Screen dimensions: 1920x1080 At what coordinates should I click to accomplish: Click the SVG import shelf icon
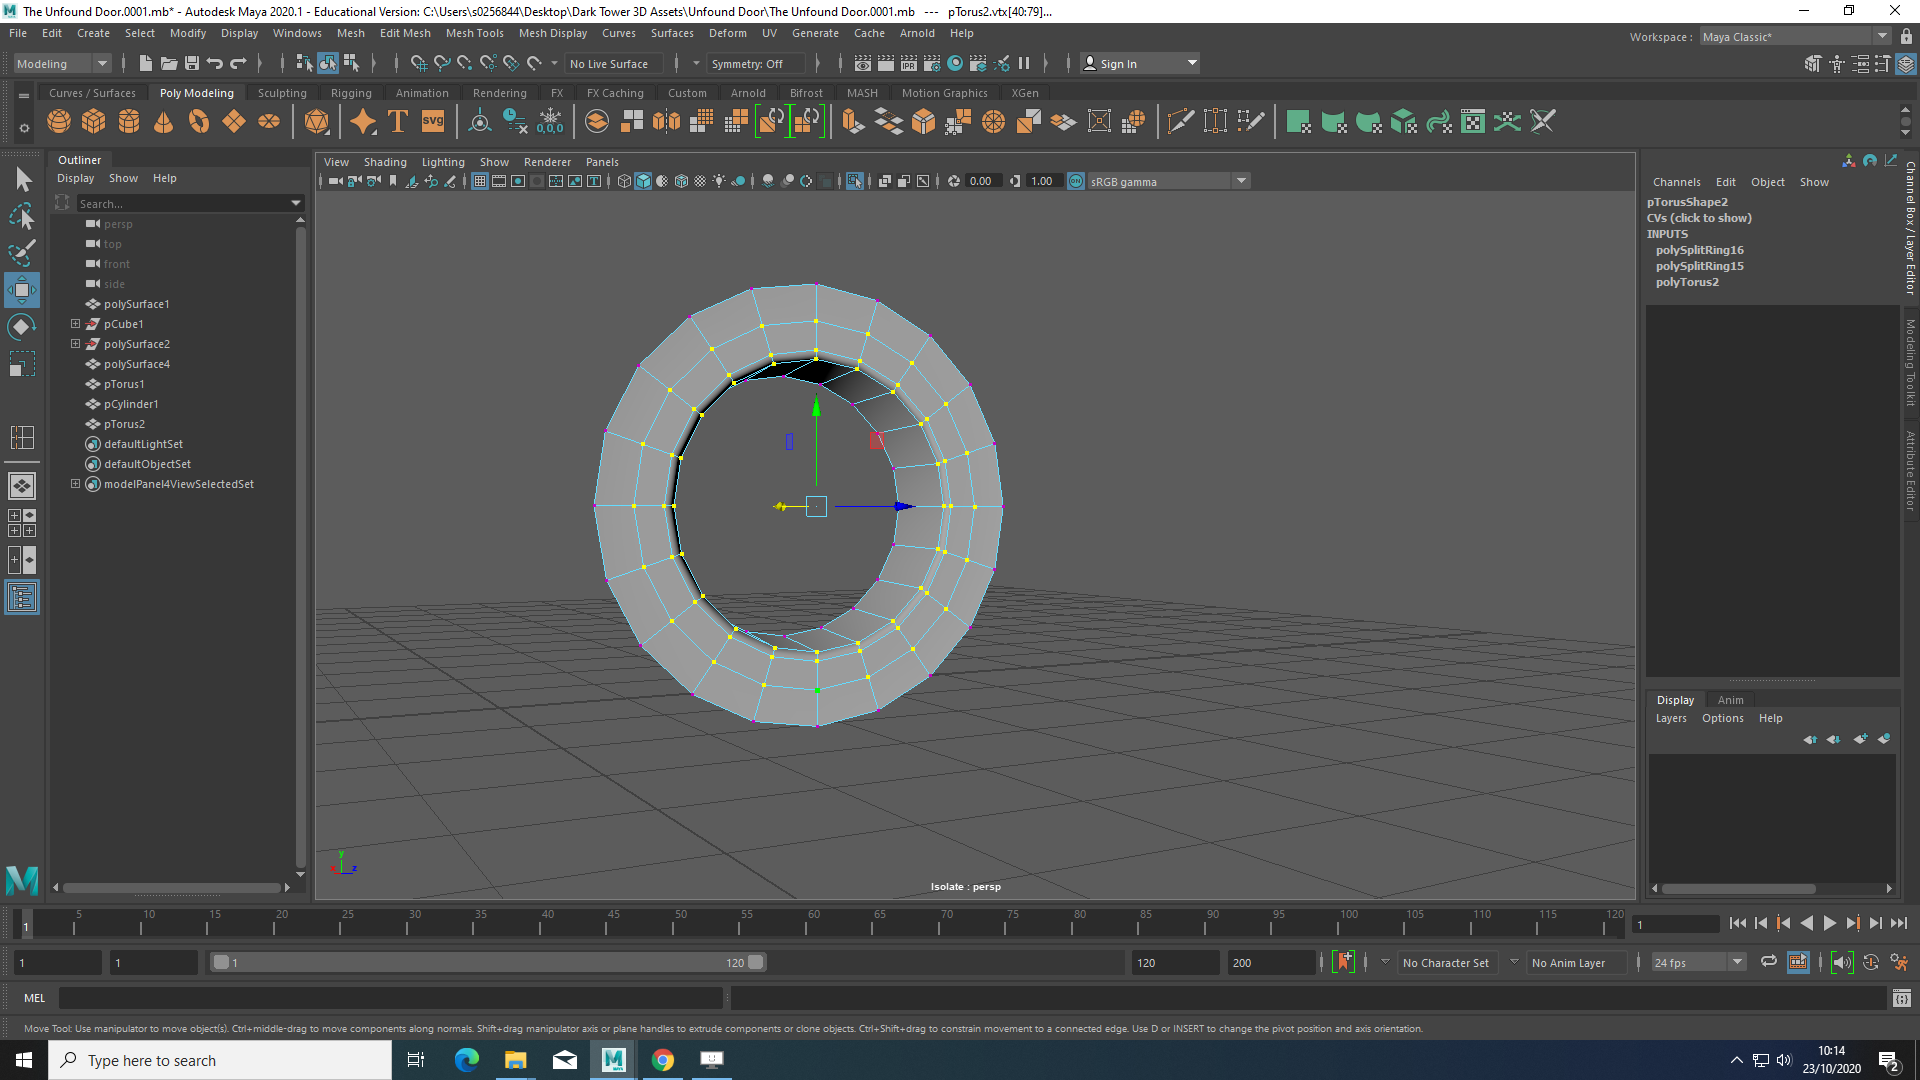pyautogui.click(x=433, y=122)
